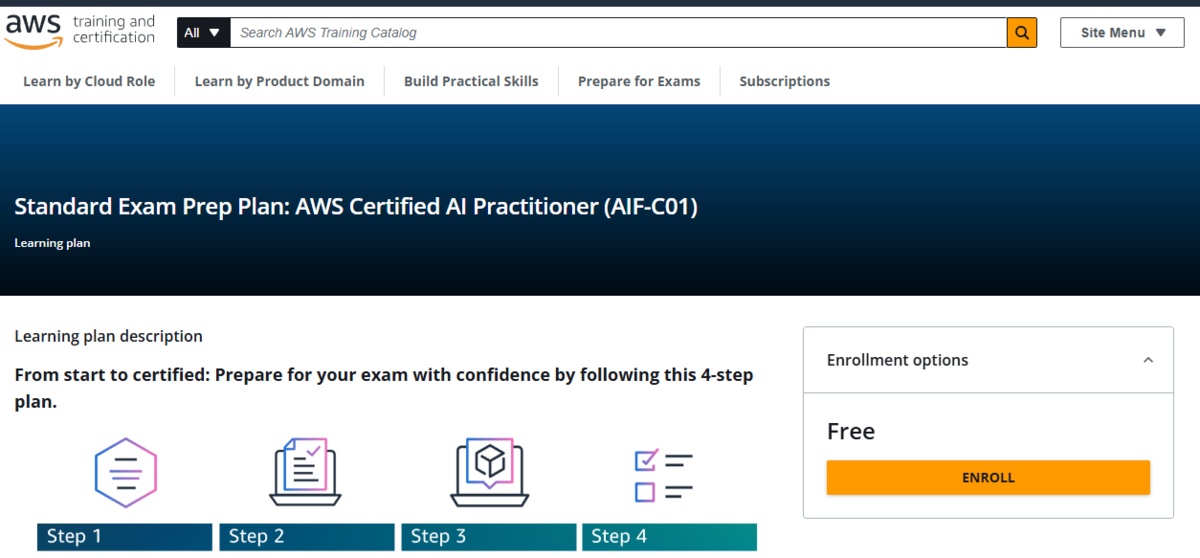Viewport: 1200px width, 558px height.
Task: Click the Step 3 laptop cube icon
Action: pyautogui.click(x=488, y=471)
